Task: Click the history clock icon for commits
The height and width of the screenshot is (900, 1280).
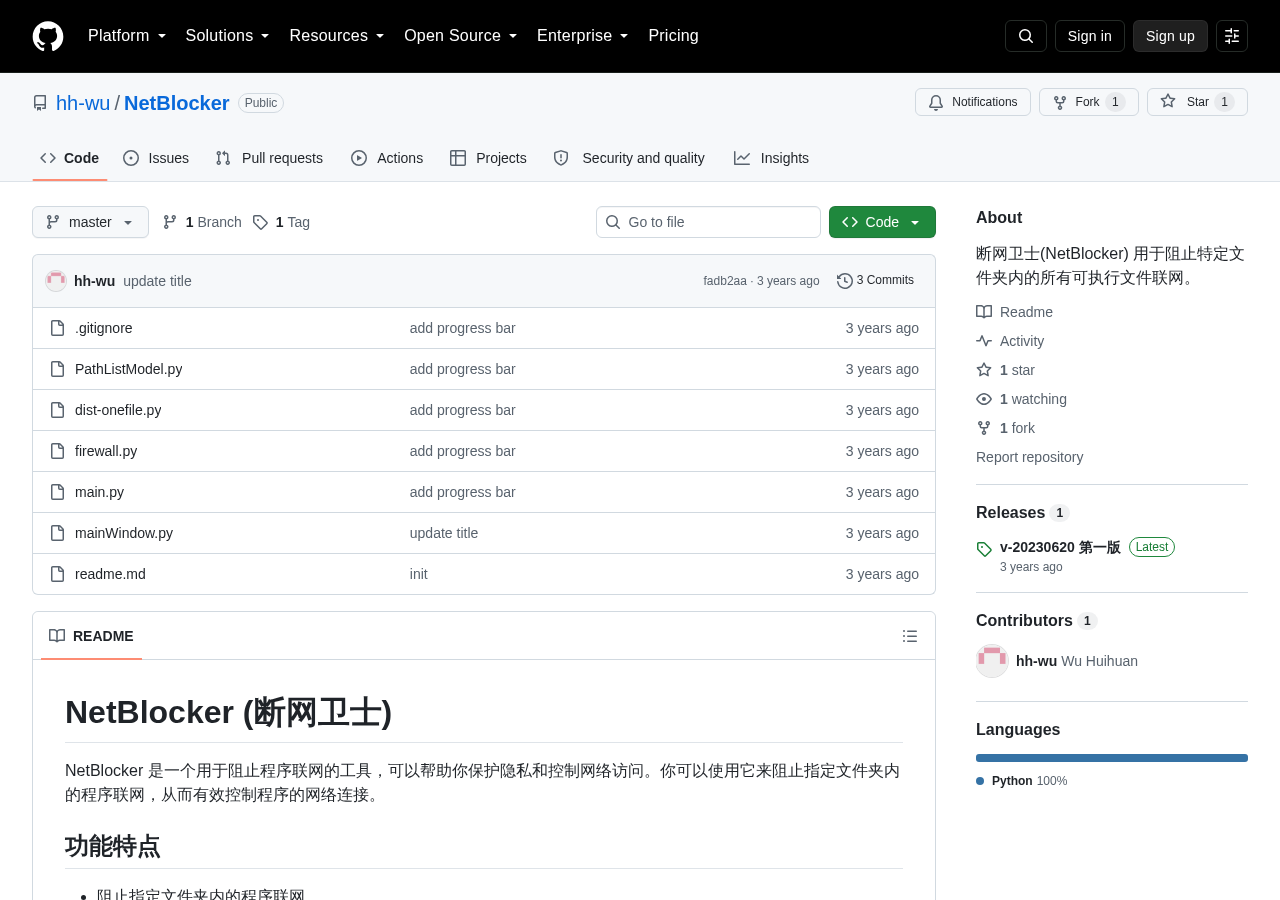Action: pos(845,281)
